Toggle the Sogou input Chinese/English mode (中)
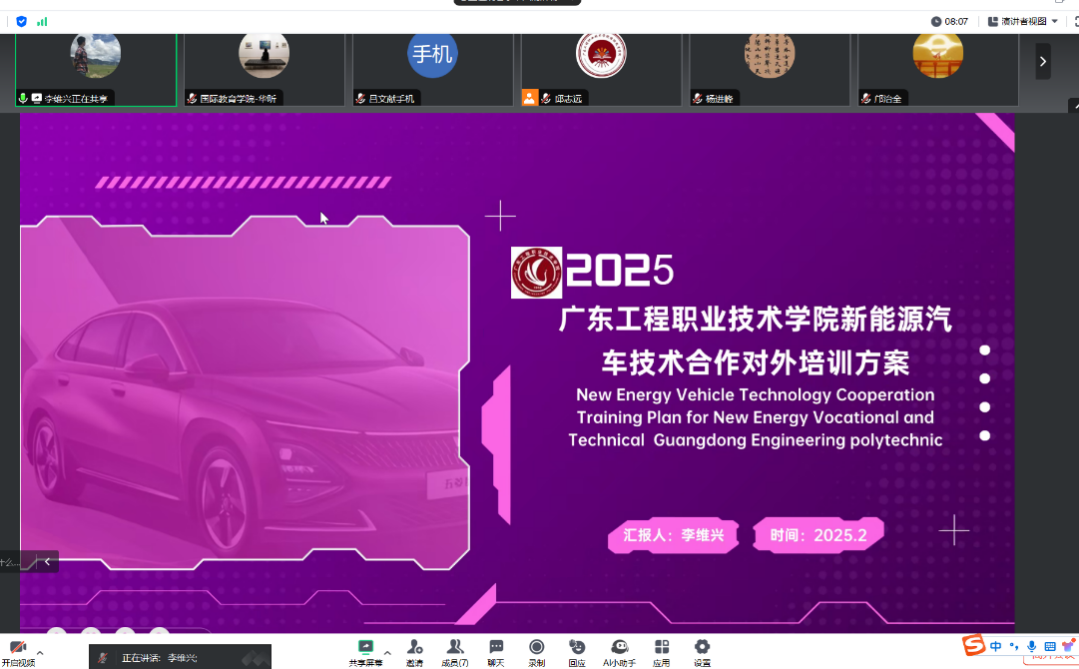 click(996, 646)
